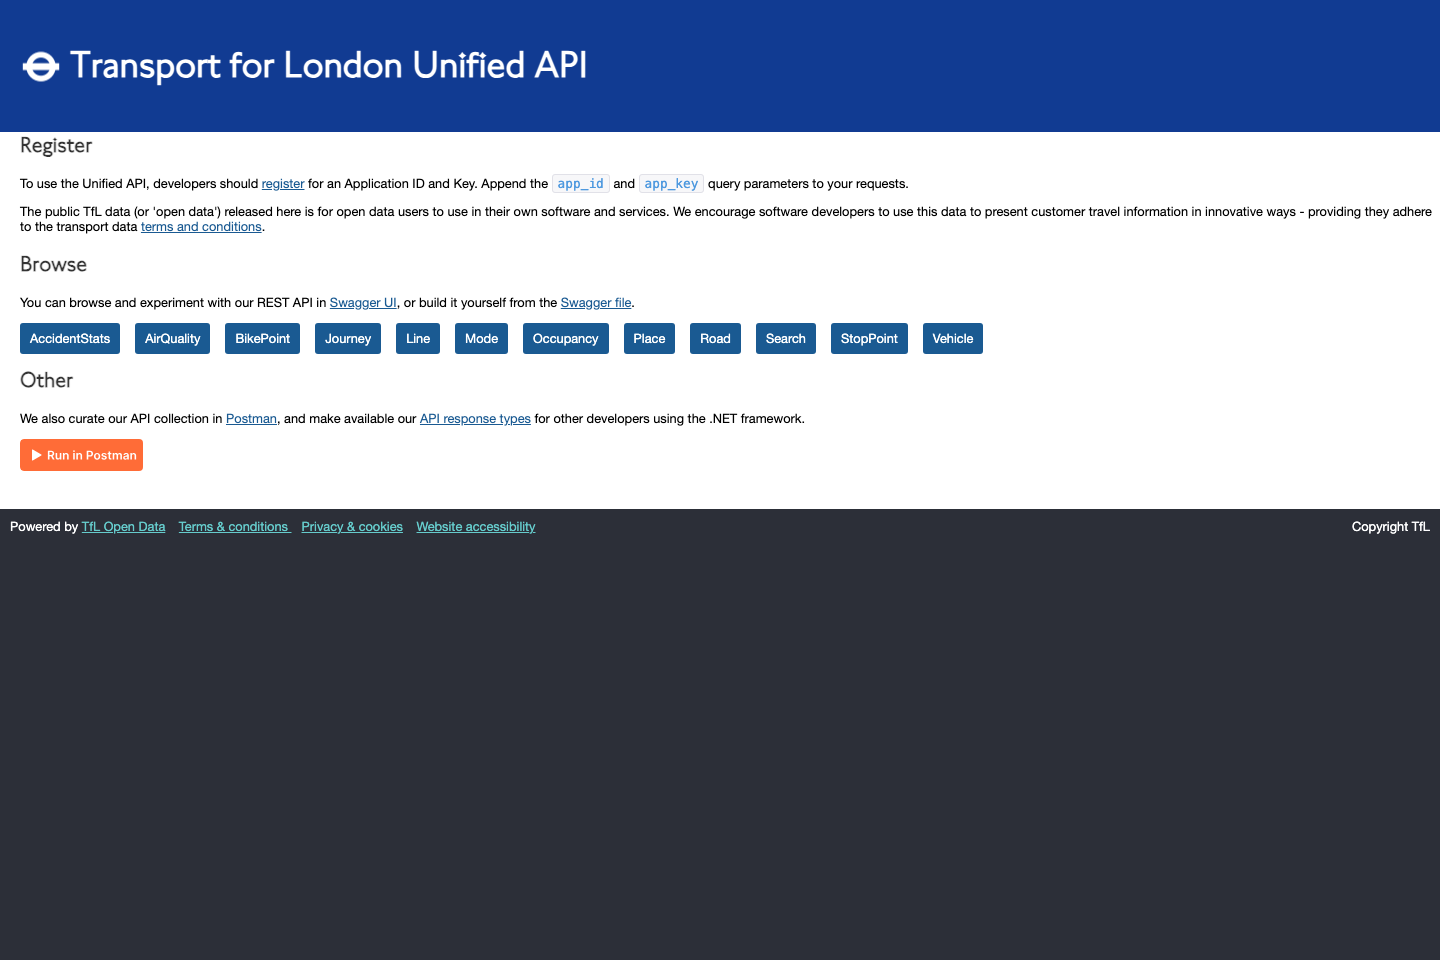Select the Occupancy API

point(565,338)
